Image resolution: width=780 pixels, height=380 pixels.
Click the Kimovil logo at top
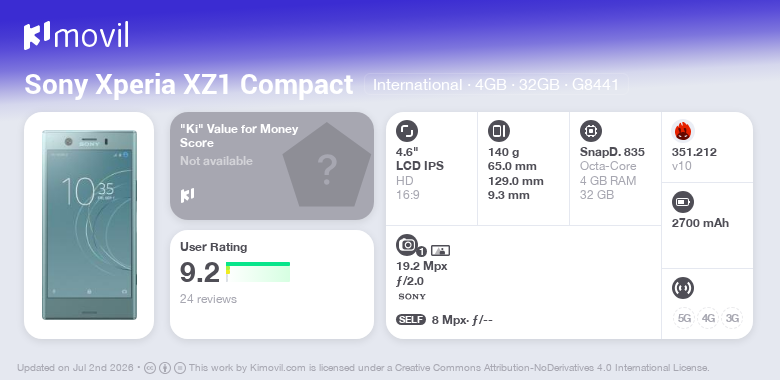coord(76,36)
